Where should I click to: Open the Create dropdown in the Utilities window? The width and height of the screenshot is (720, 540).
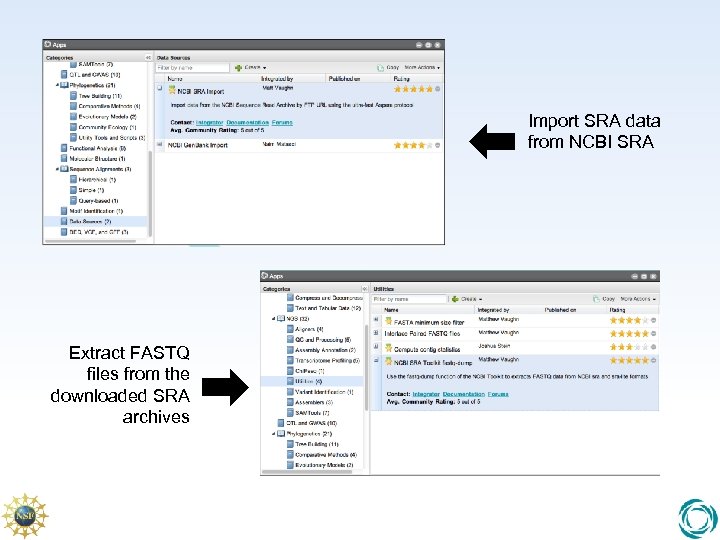pos(467,299)
